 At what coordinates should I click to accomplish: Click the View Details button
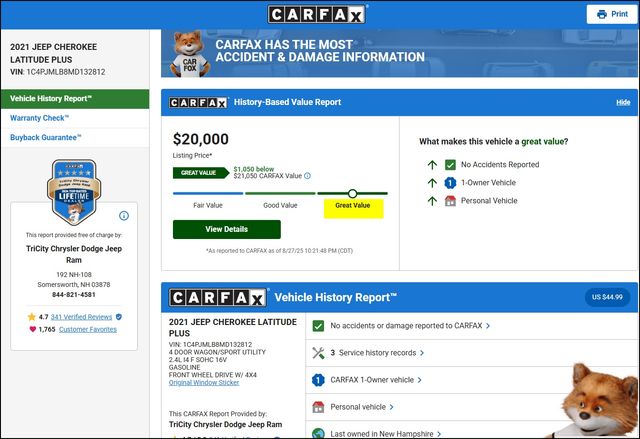pos(227,229)
